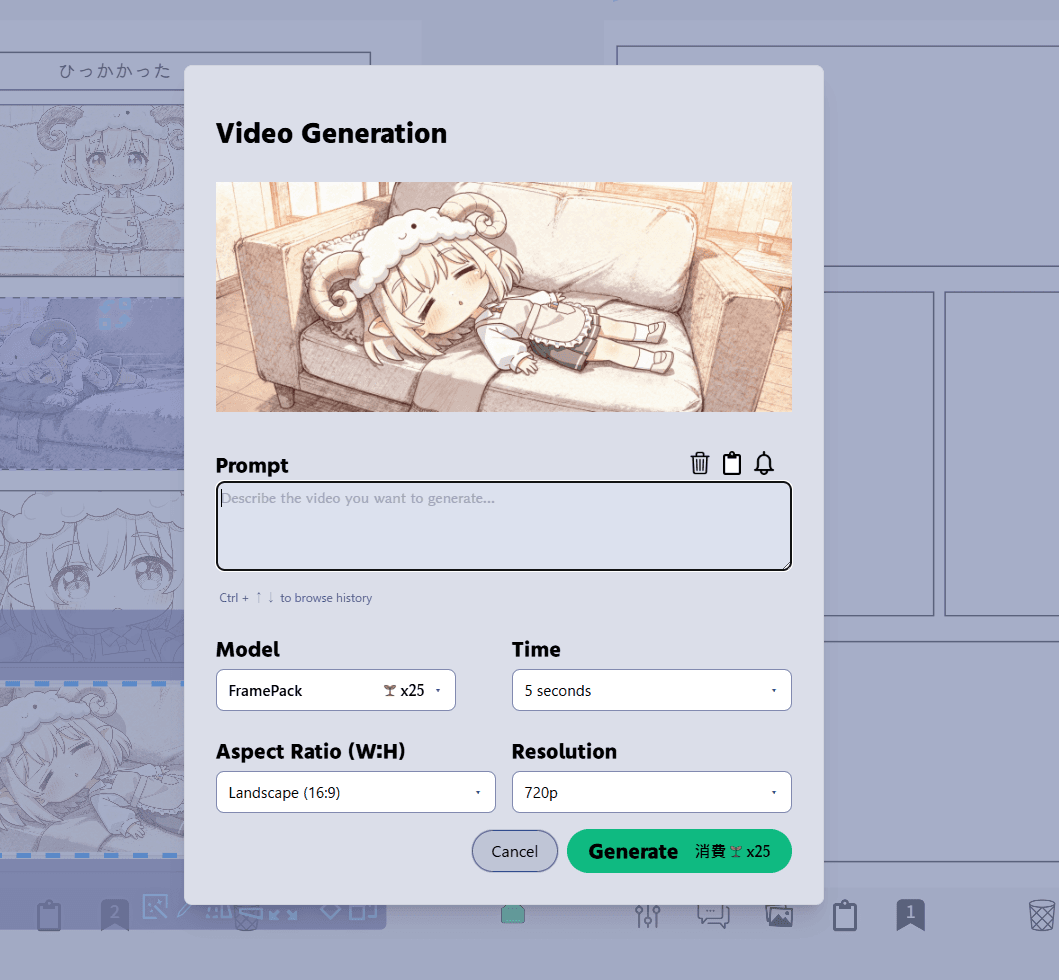
Task: Open the Aspect Ratio dropdown showing Landscape
Action: tap(355, 792)
